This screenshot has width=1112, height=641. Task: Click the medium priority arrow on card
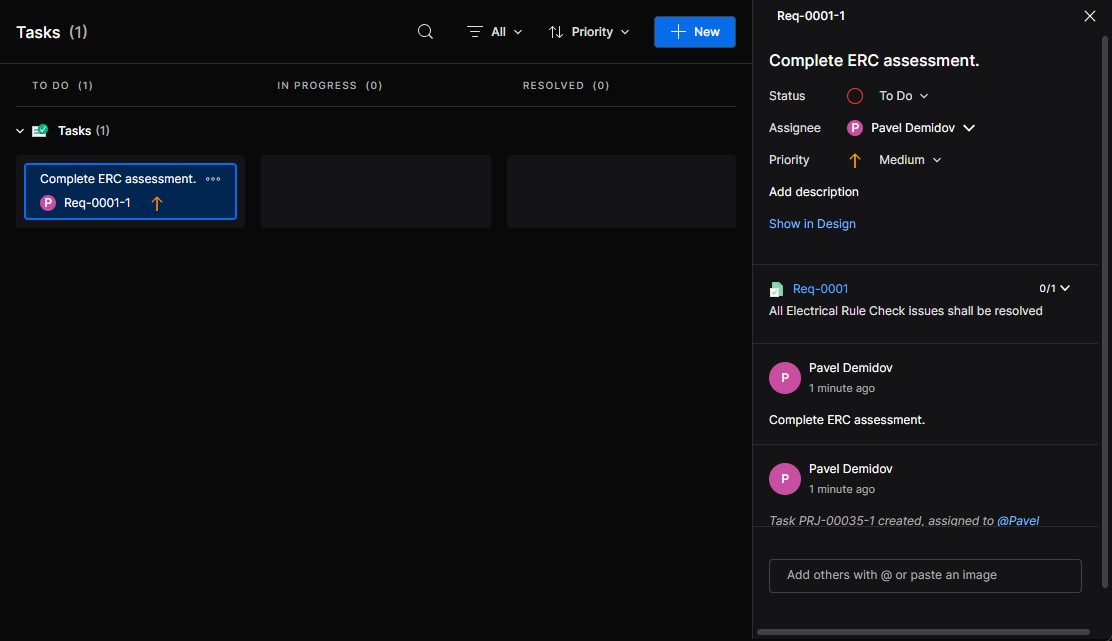[x=157, y=204]
